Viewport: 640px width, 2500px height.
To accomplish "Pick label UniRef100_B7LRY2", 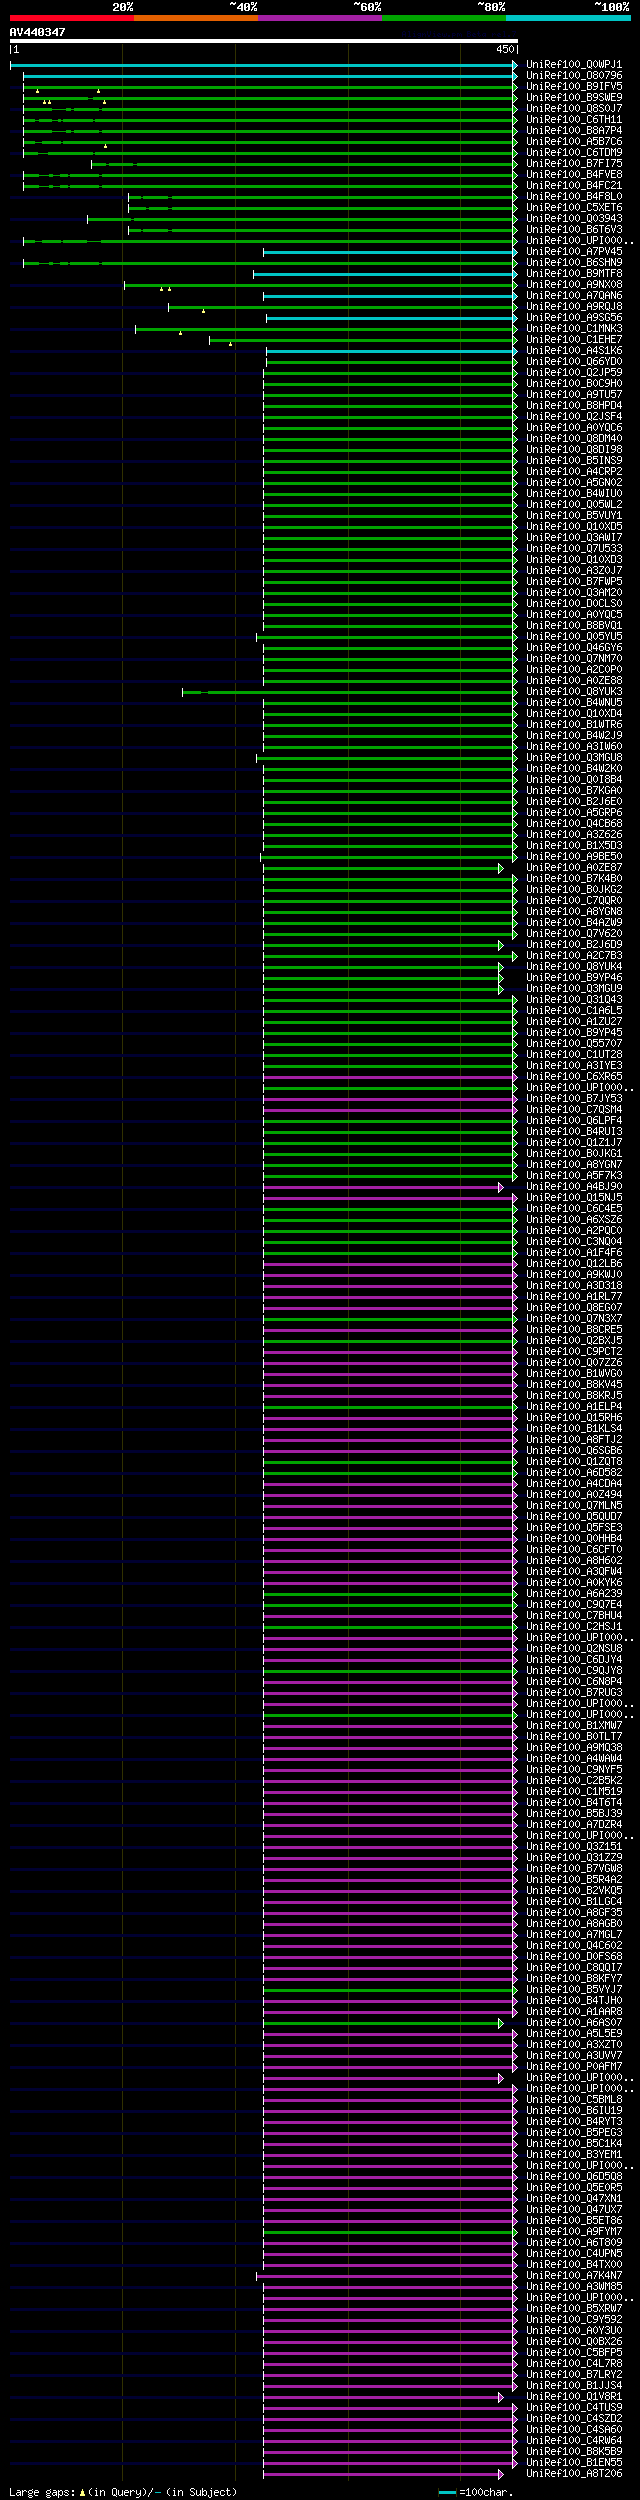I will tap(574, 2375).
